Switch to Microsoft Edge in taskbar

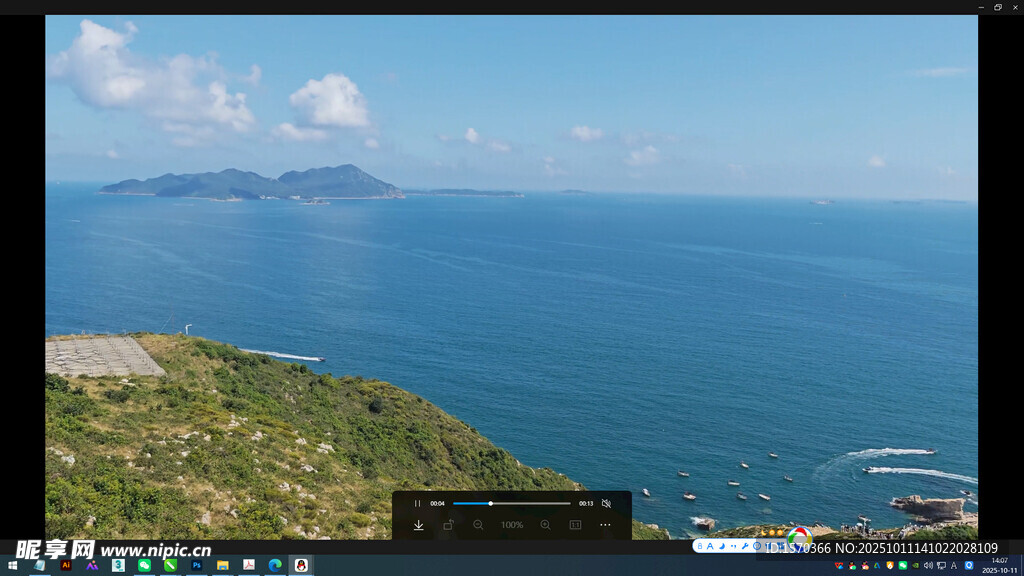click(x=274, y=565)
